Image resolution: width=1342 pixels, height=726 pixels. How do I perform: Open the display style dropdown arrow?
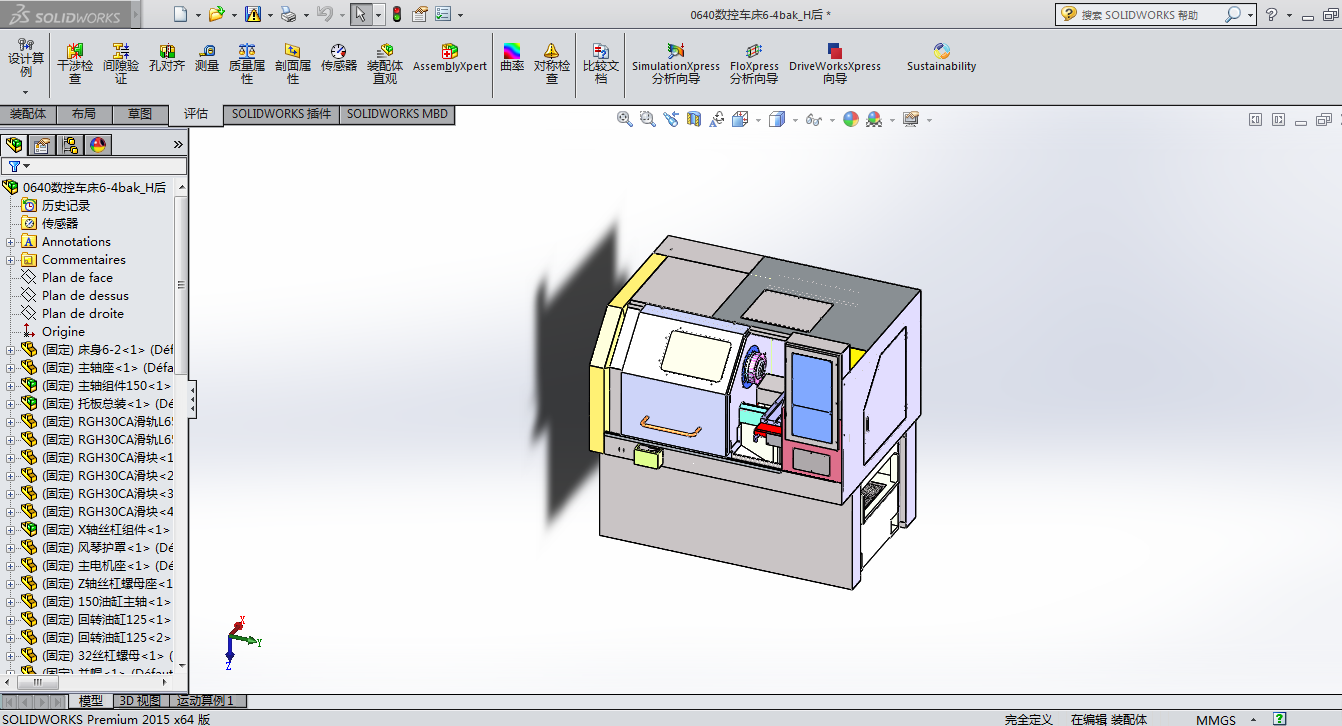(x=795, y=120)
